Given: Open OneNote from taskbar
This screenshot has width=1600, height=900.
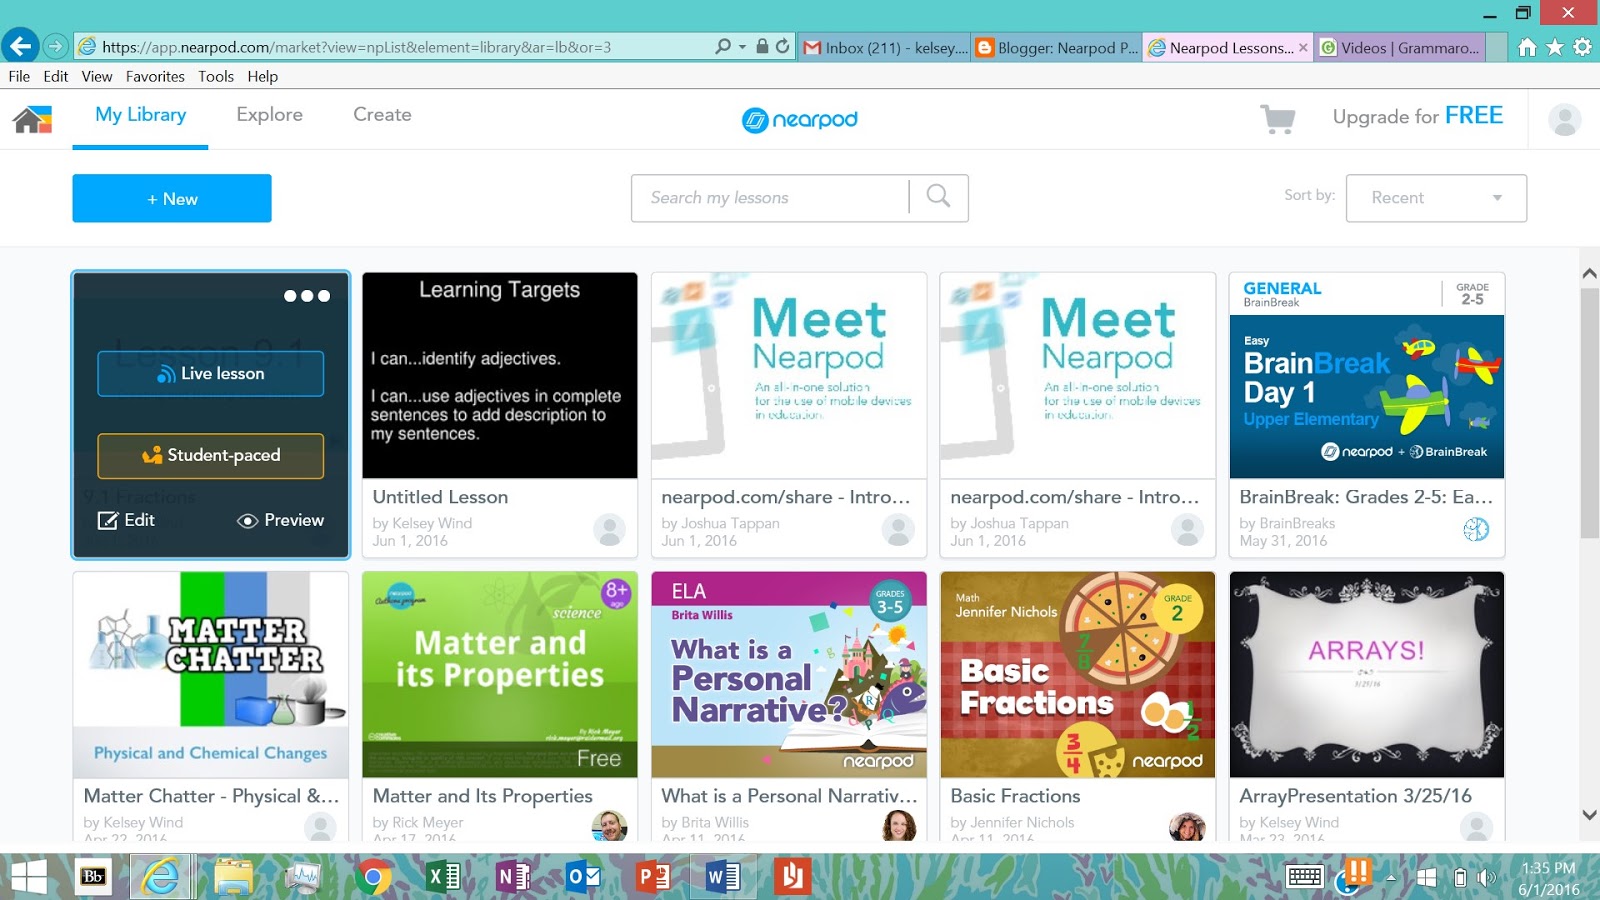Looking at the screenshot, I should pyautogui.click(x=513, y=878).
